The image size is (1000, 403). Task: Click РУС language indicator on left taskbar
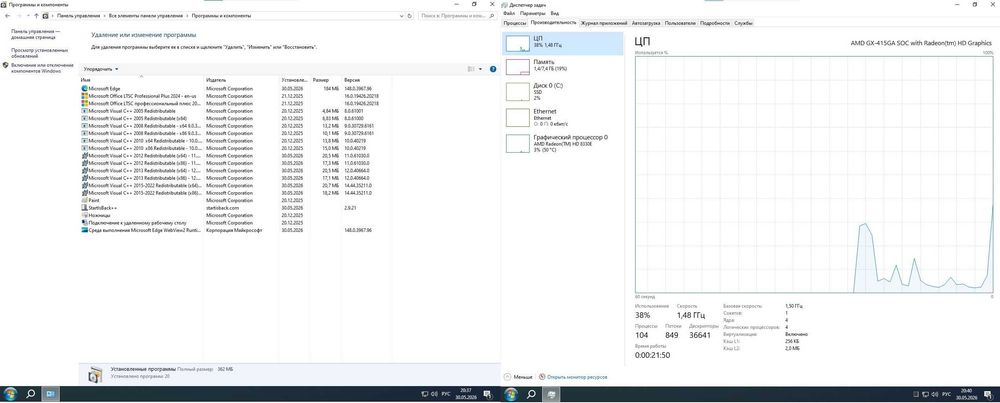pyautogui.click(x=446, y=395)
